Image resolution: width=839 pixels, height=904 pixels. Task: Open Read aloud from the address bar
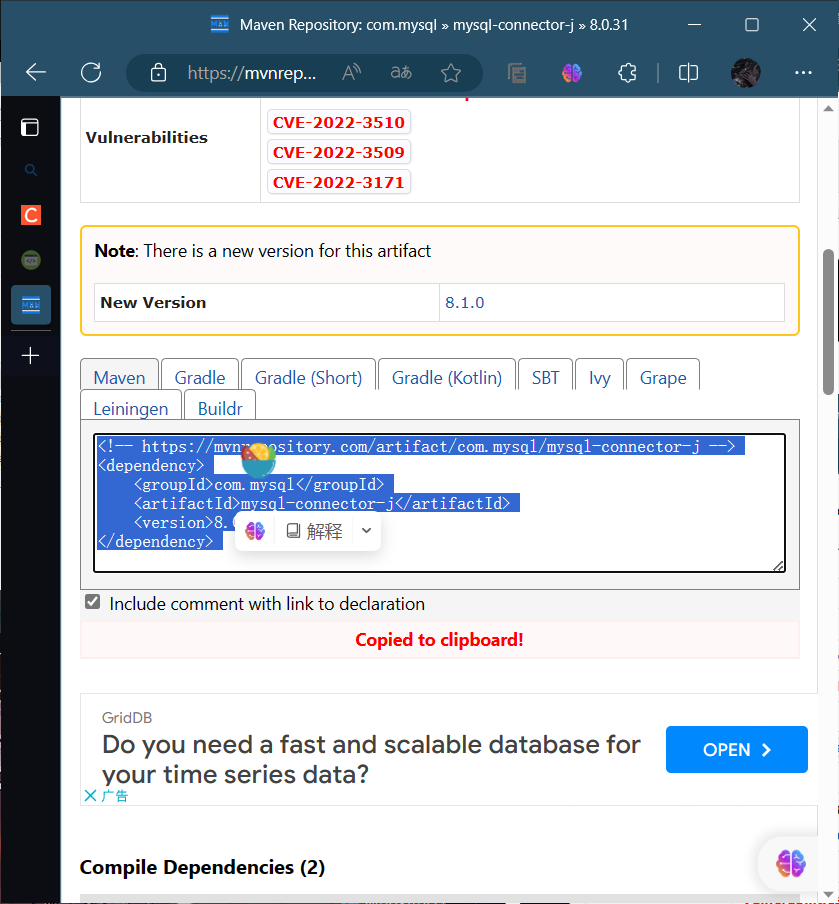coord(351,73)
